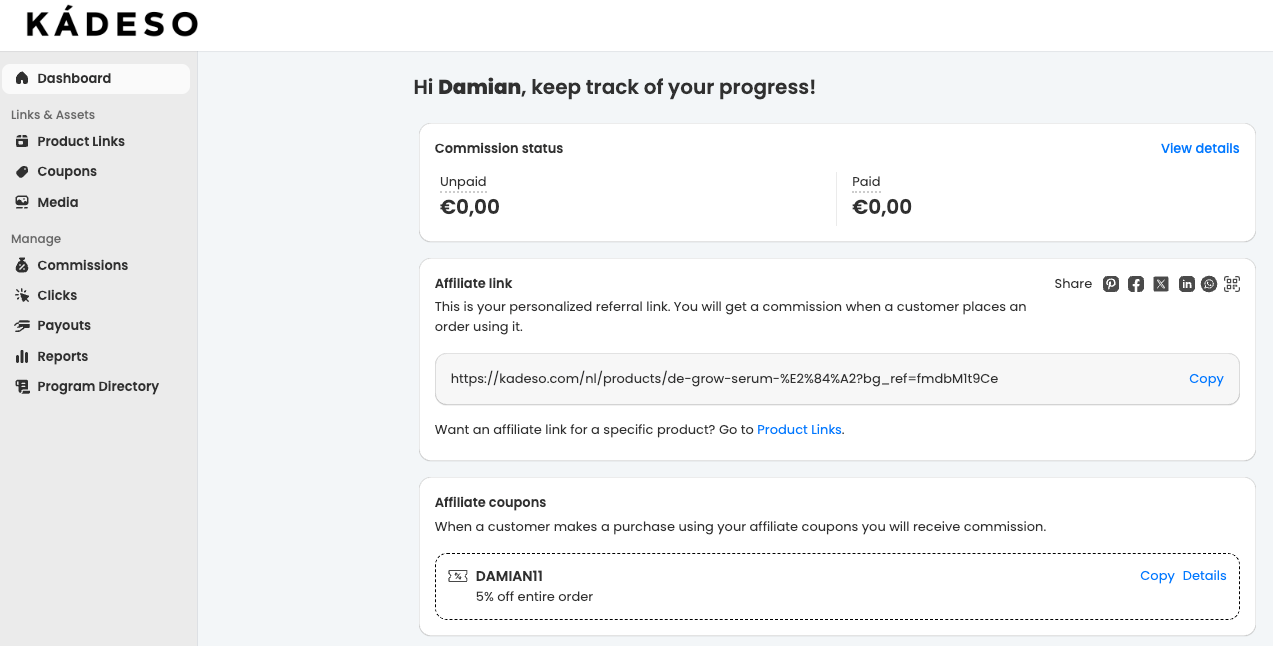Show QR code for affiliate link
The height and width of the screenshot is (646, 1273).
pyautogui.click(x=1232, y=284)
